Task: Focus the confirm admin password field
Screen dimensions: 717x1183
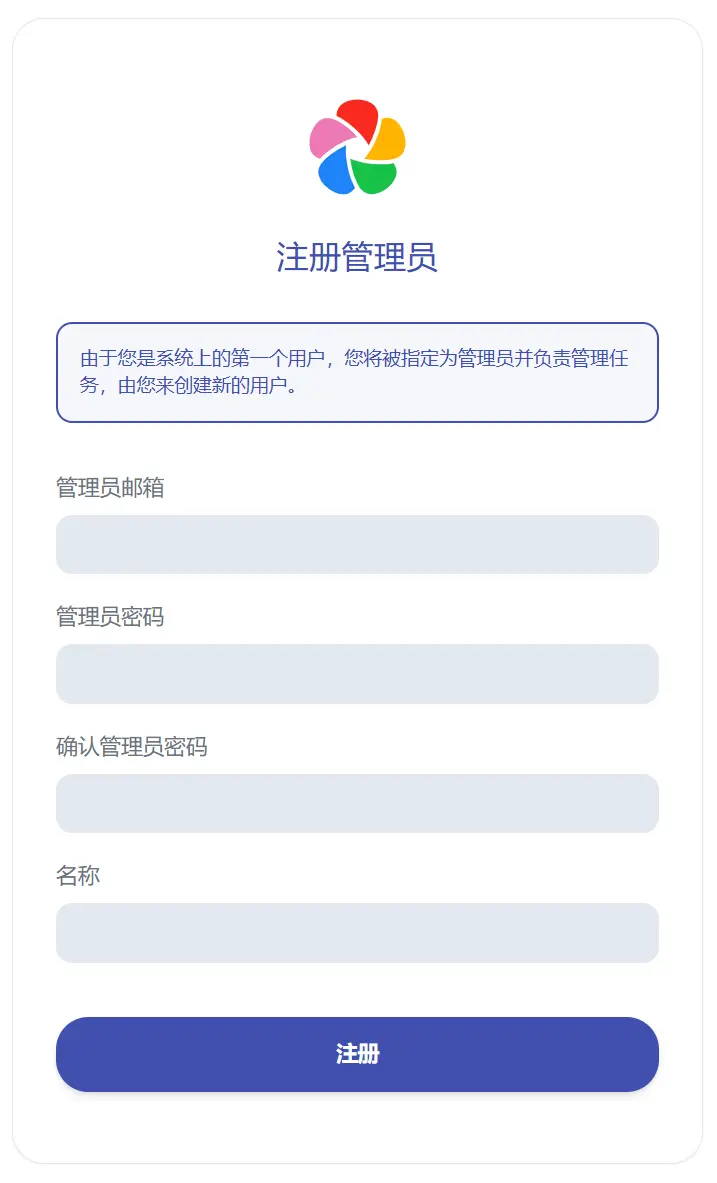Action: point(357,803)
